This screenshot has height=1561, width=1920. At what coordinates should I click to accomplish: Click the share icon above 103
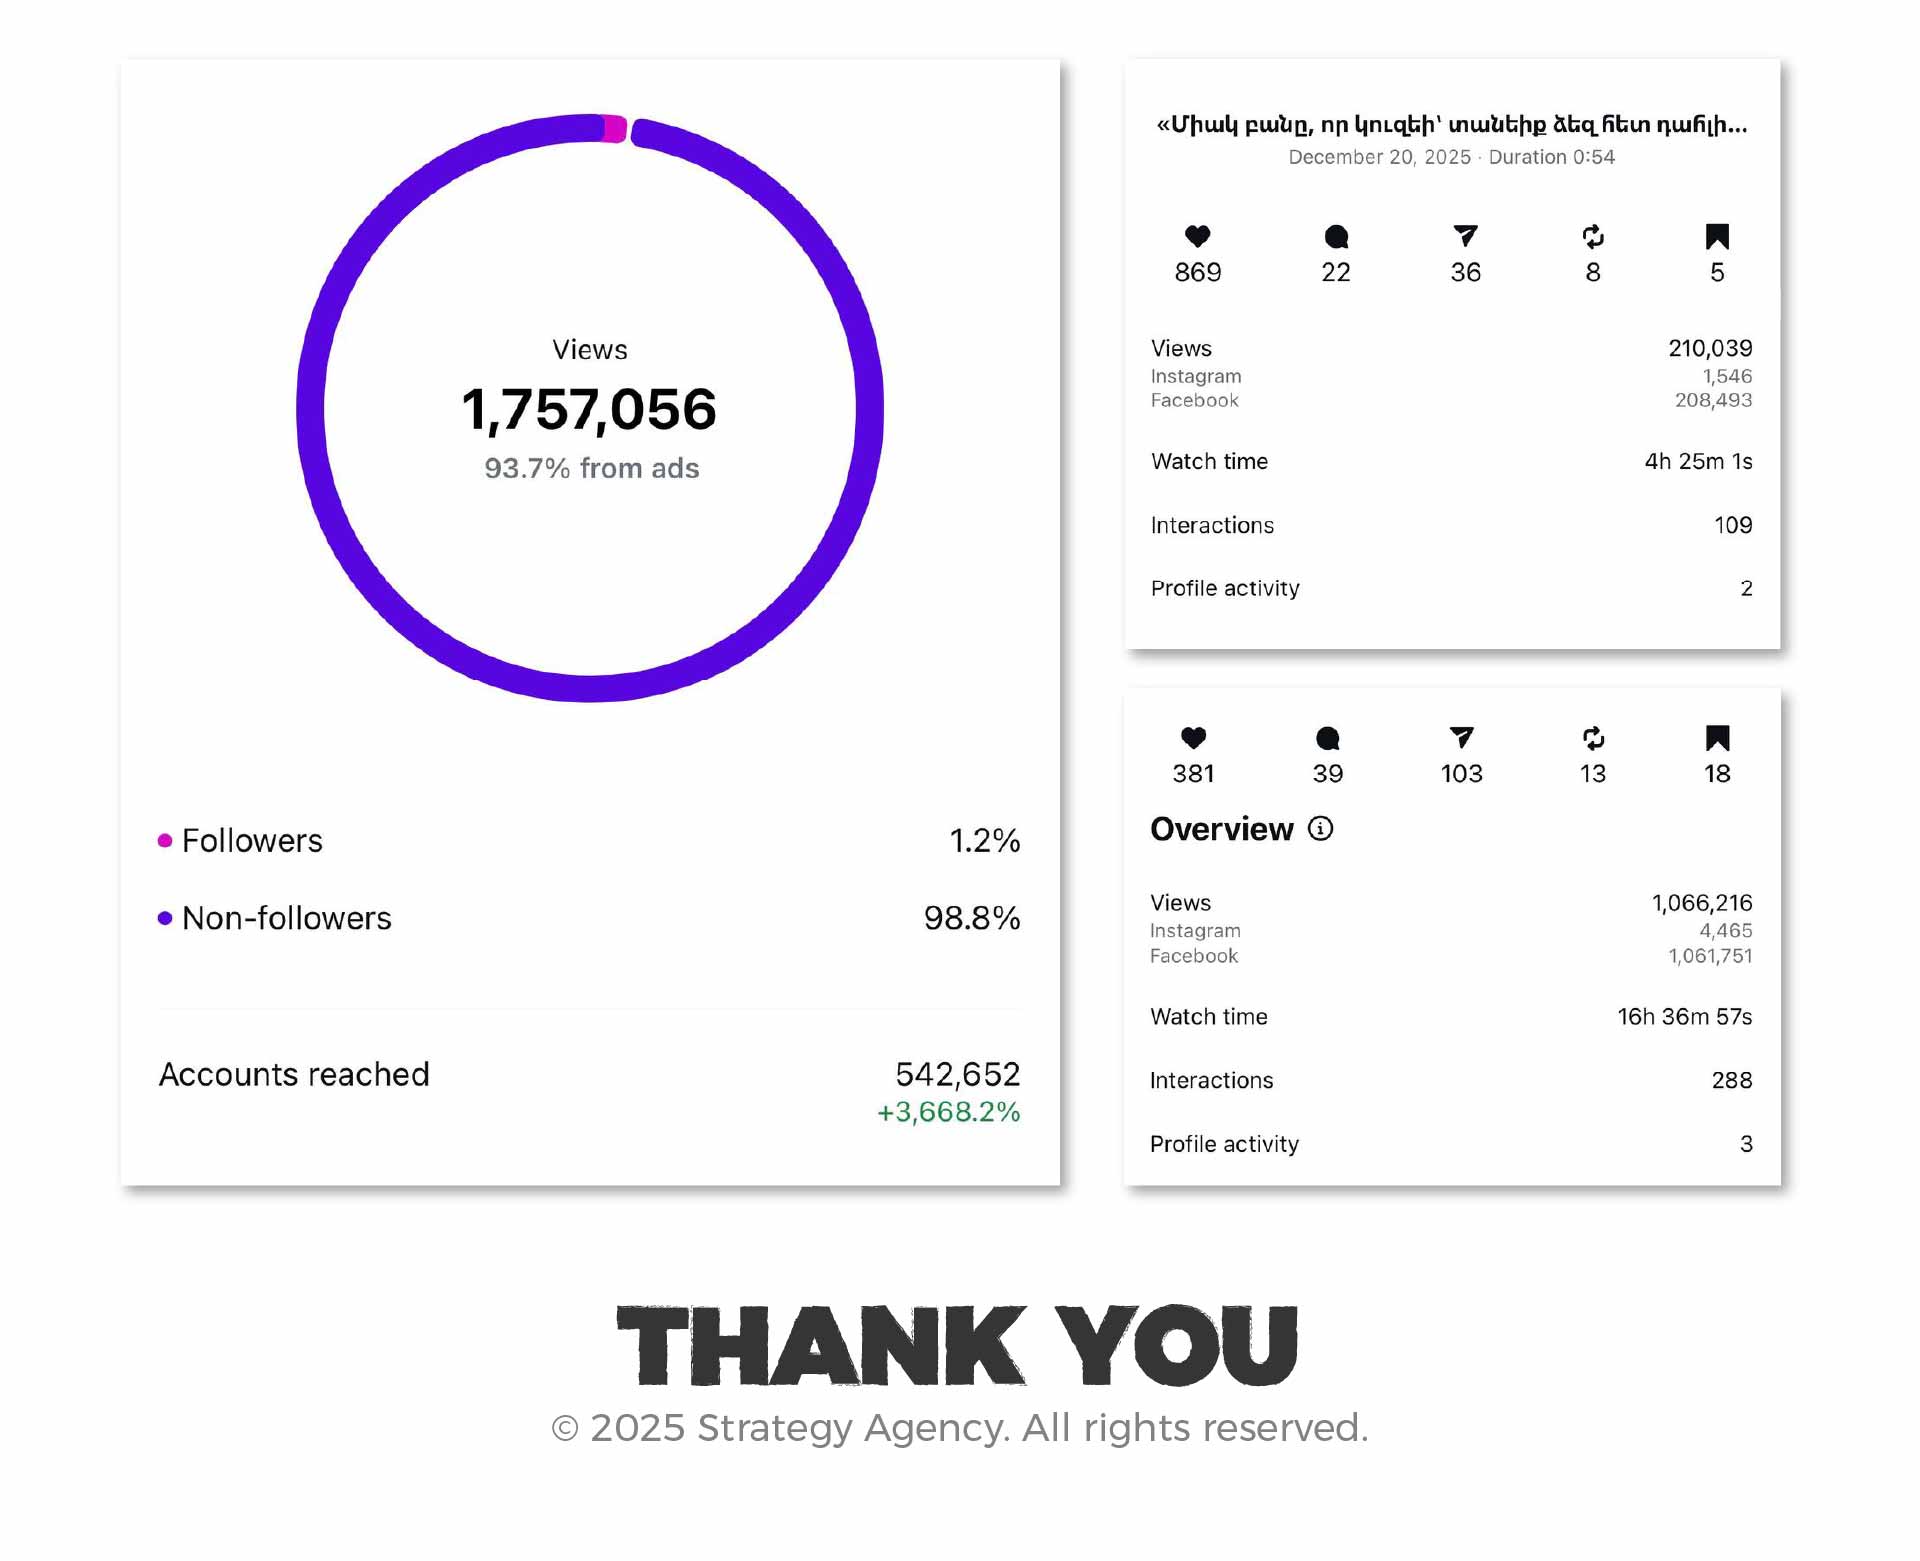(x=1461, y=738)
